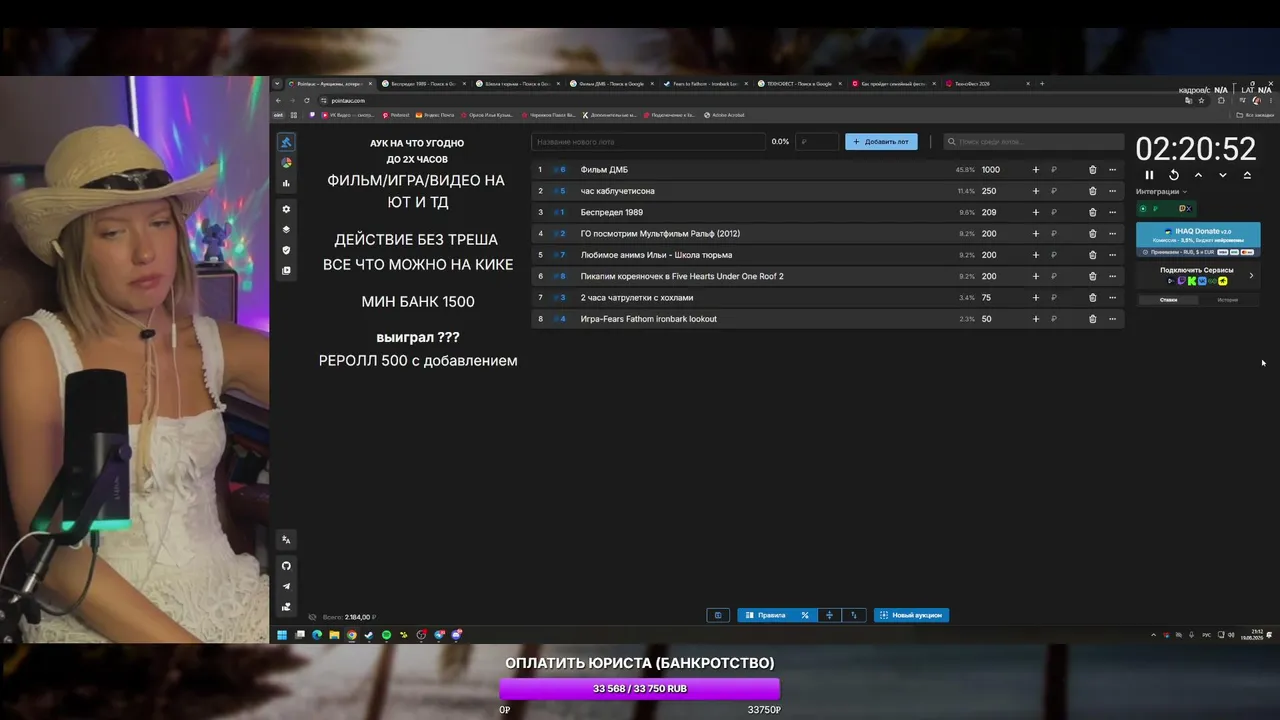Click the lot title Беспредел 1989
Viewport: 1280px width, 720px height.
coord(611,212)
